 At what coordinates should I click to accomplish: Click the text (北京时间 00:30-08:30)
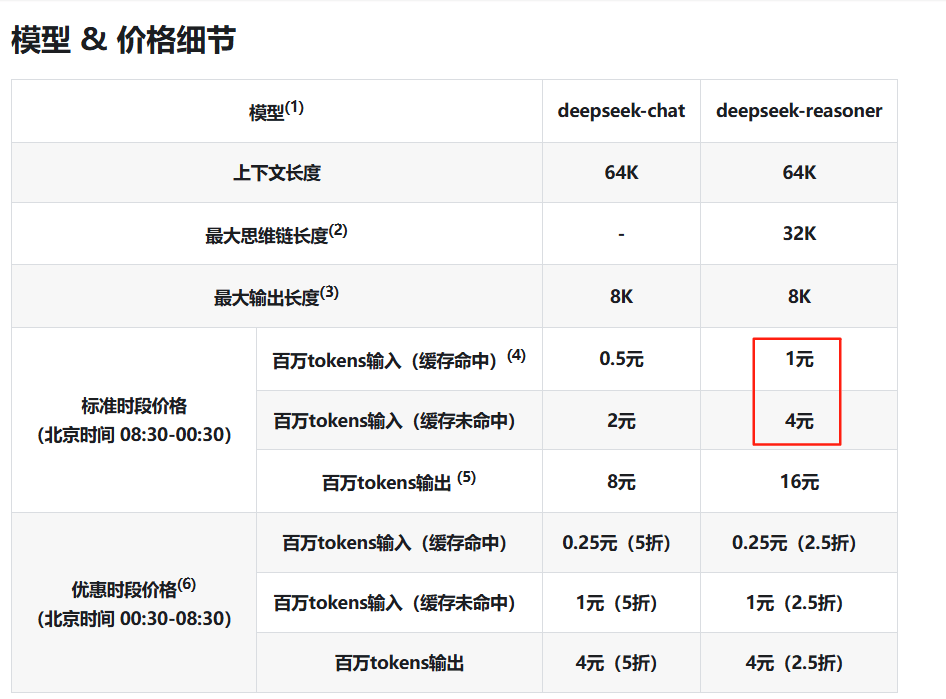pyautogui.click(x=134, y=619)
